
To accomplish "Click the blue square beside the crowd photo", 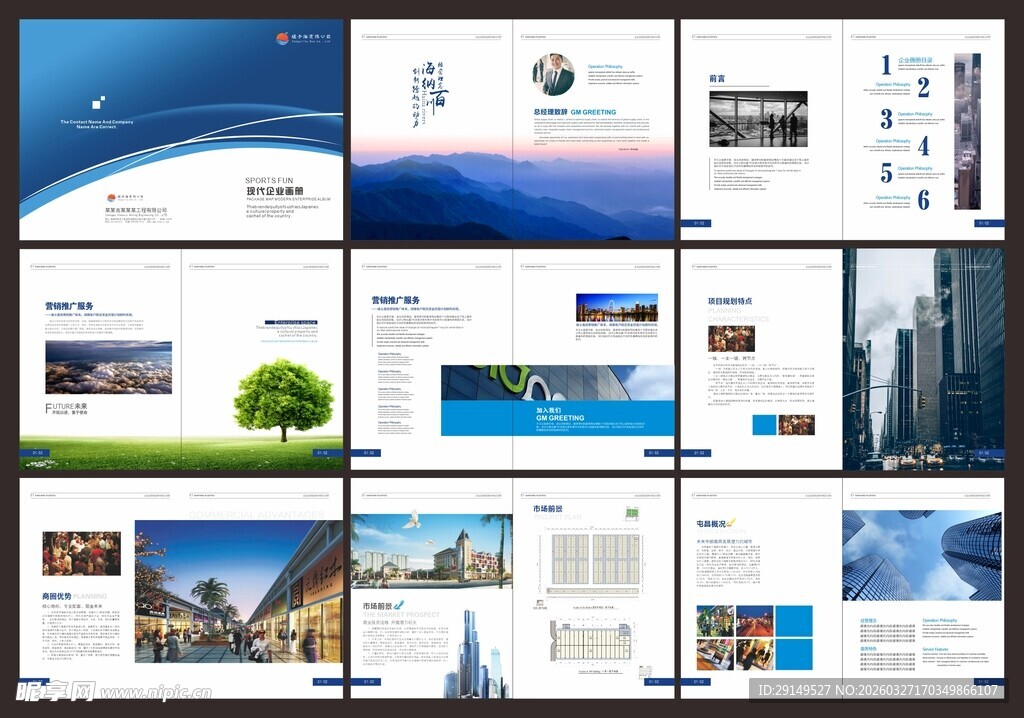I will click(x=763, y=425).
